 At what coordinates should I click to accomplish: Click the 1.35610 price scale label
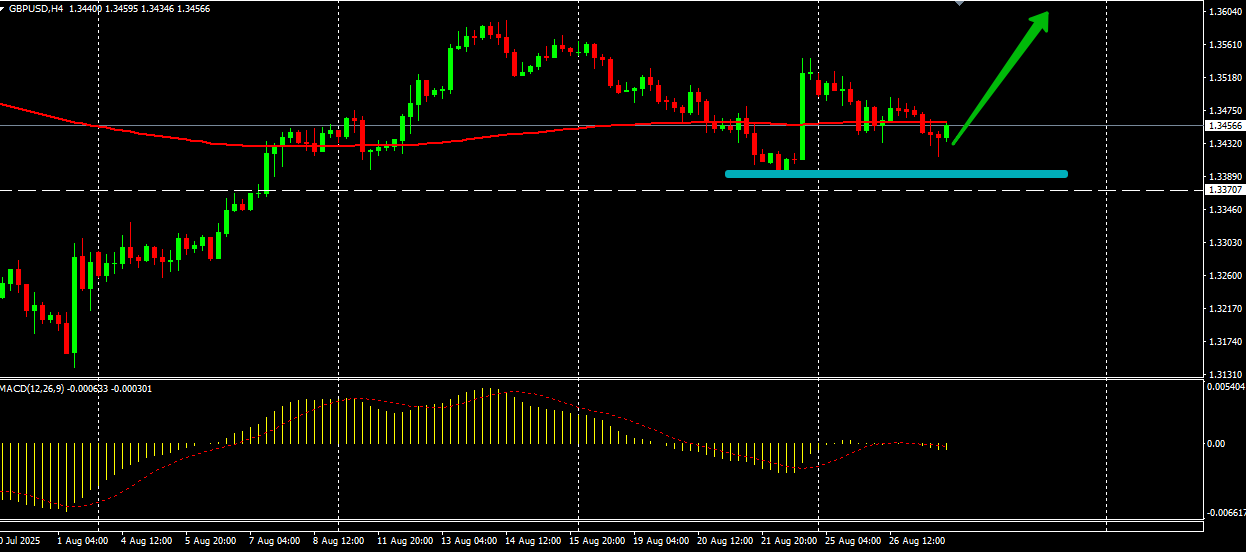[1224, 45]
